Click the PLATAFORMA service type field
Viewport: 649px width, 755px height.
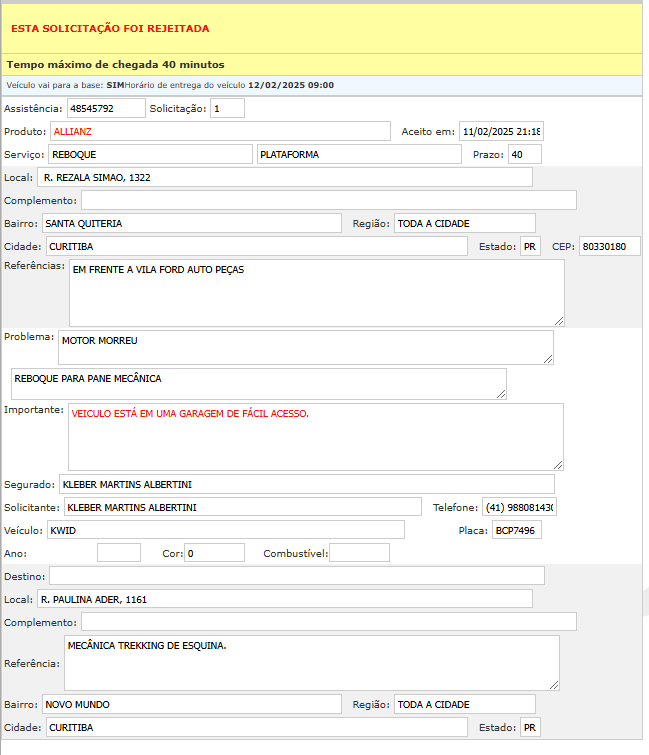[359, 154]
